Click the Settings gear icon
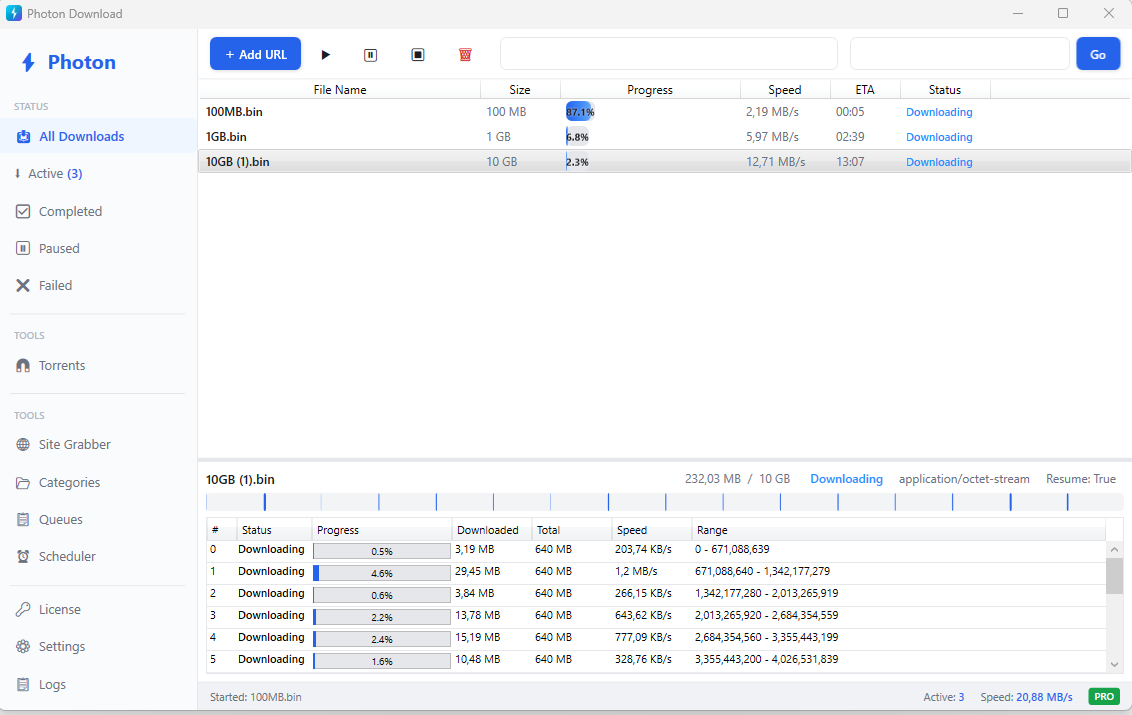1132x715 pixels. pos(23,646)
